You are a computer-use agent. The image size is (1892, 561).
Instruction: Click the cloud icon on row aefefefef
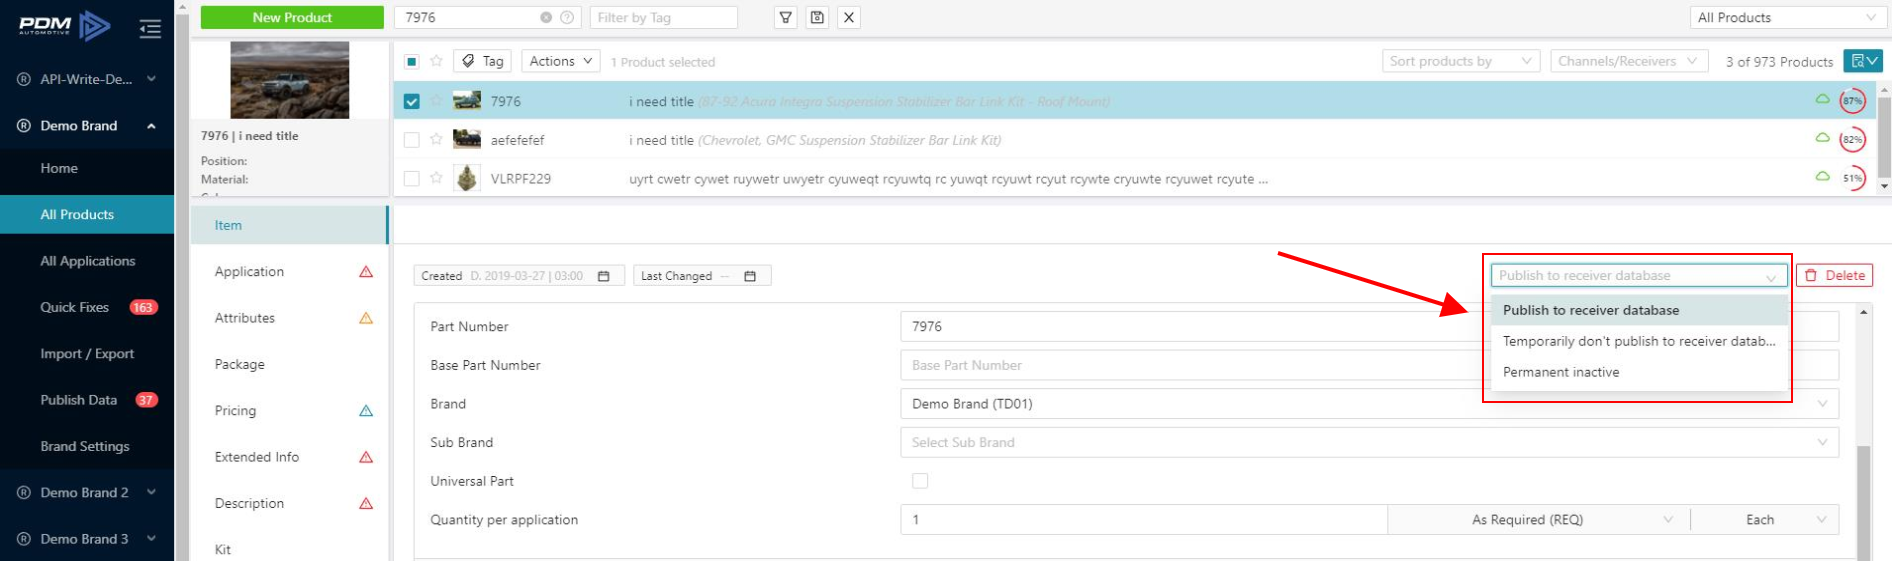tap(1822, 138)
